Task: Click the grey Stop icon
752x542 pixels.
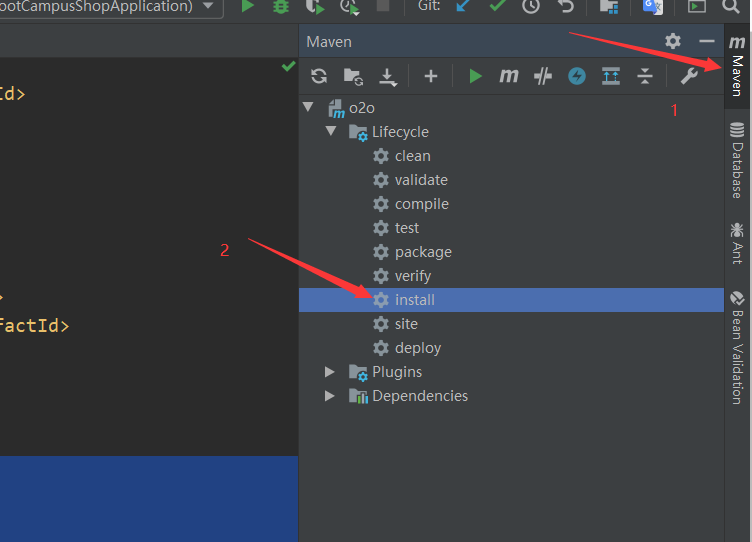Action: click(383, 5)
